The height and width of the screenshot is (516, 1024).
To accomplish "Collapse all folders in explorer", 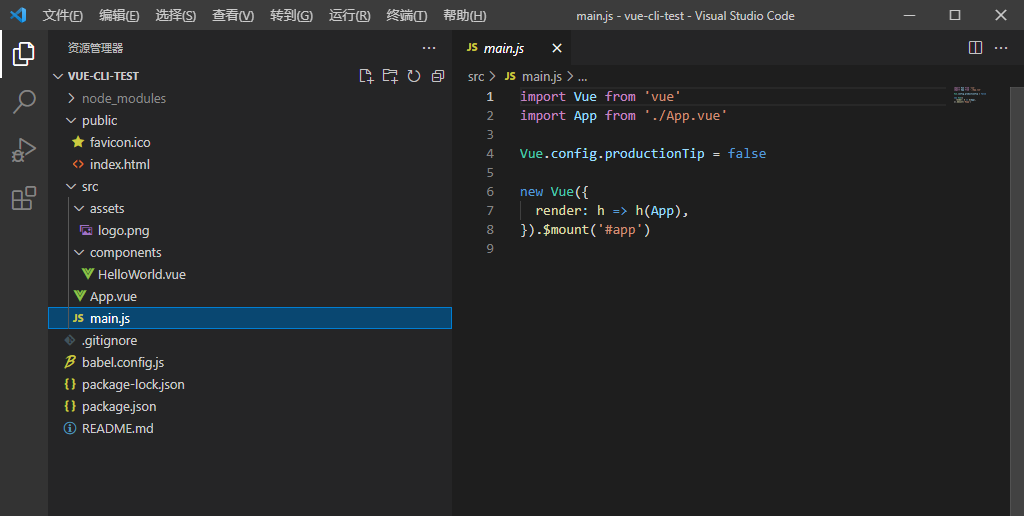I will click(437, 76).
